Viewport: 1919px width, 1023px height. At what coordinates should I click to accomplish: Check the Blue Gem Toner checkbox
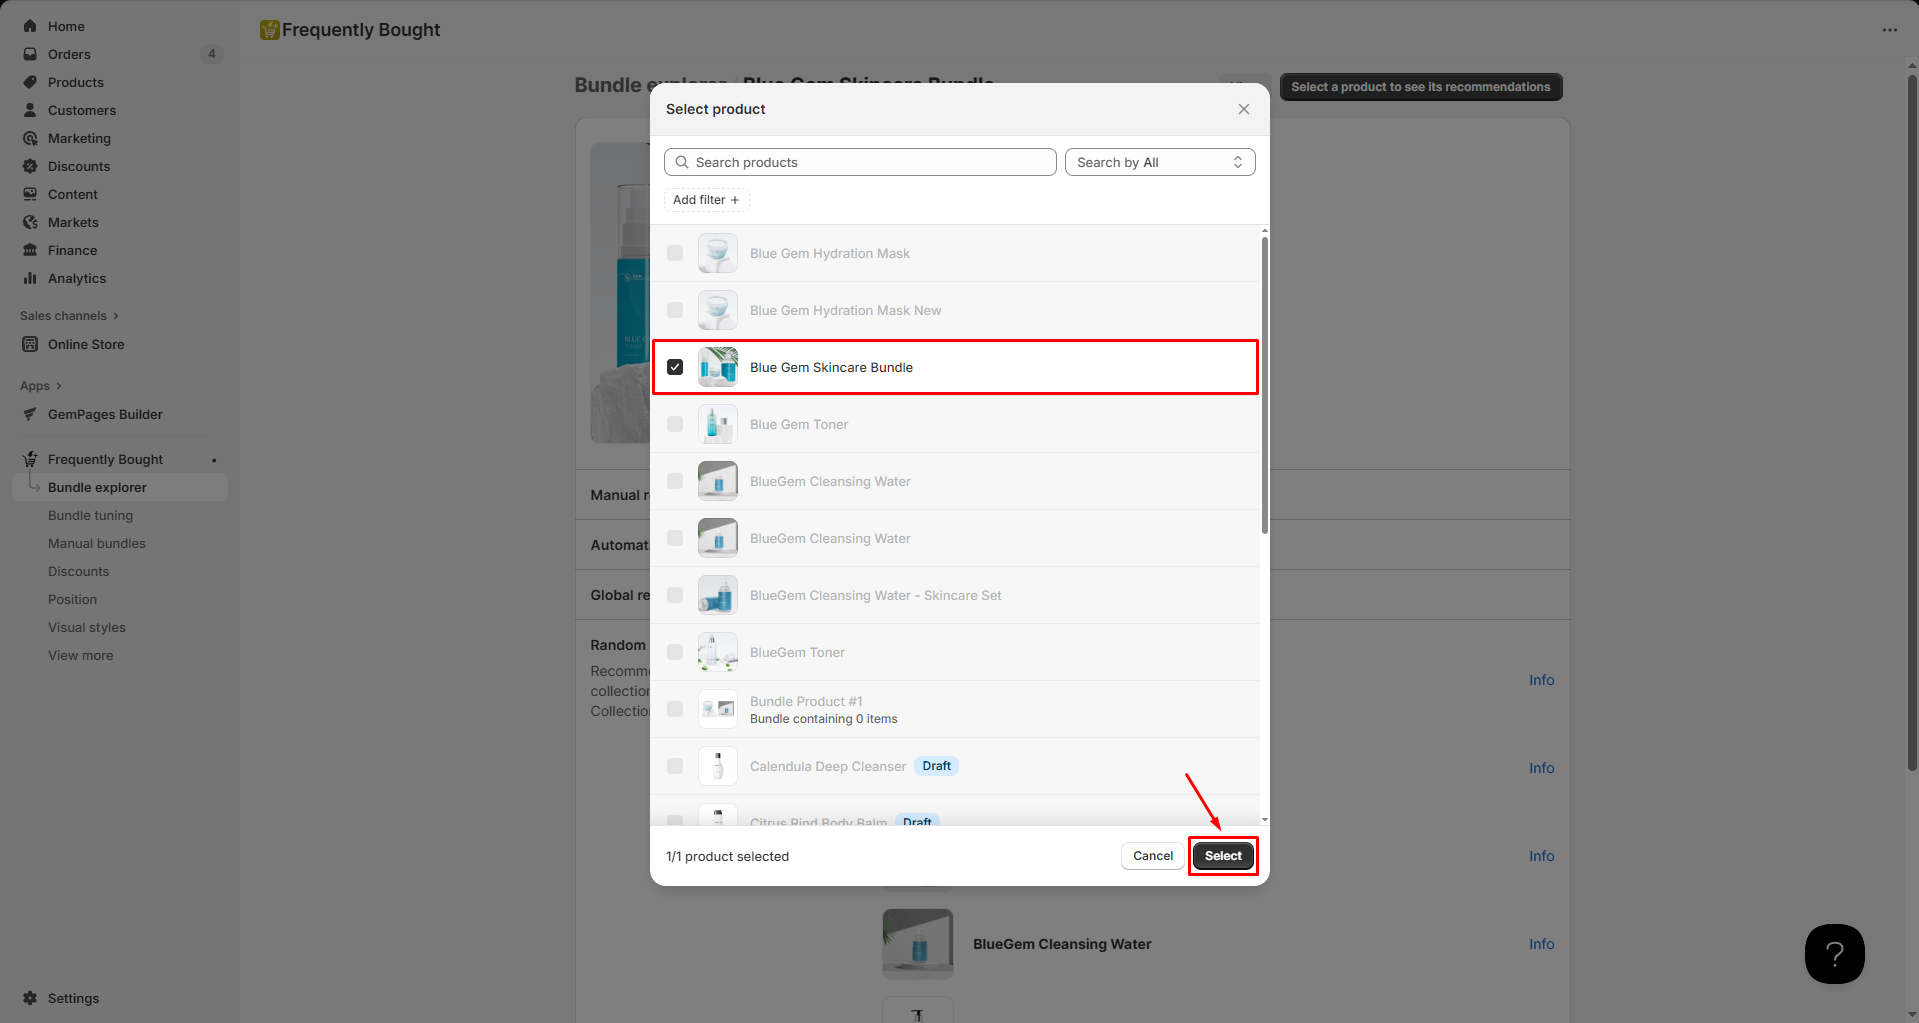click(x=675, y=424)
